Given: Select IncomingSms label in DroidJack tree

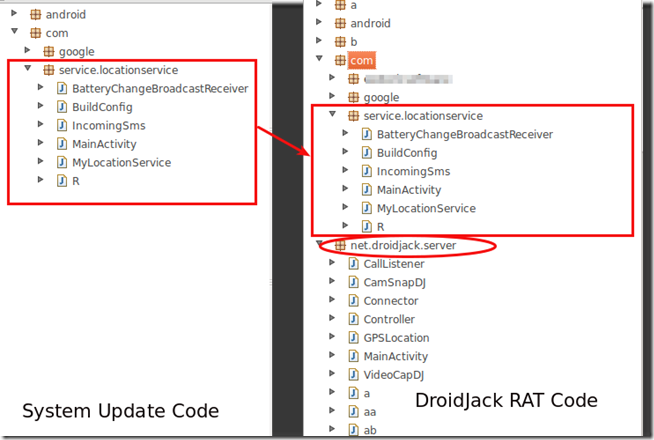Looking at the screenshot, I should coord(413,171).
